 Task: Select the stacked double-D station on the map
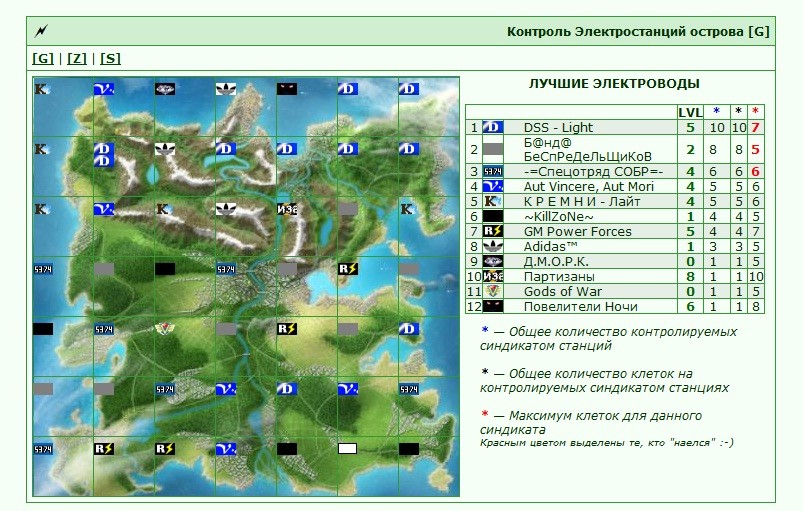104,155
